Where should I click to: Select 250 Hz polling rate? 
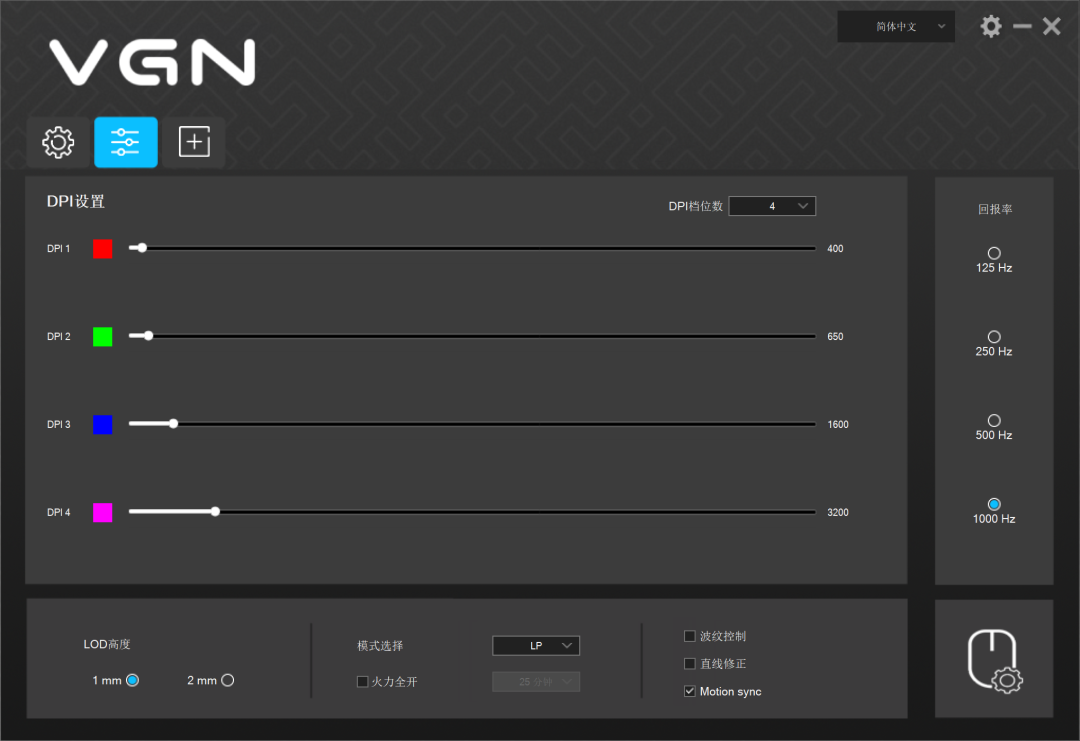click(994, 337)
